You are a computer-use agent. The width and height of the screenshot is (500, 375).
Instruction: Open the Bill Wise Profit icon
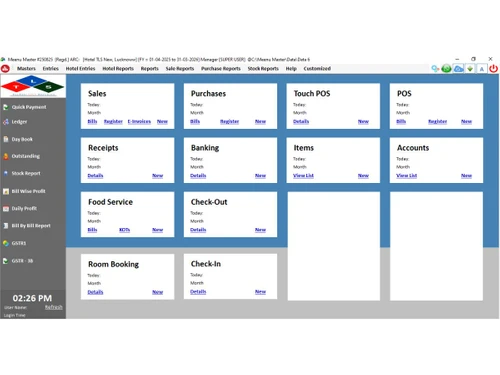[x=6, y=191]
